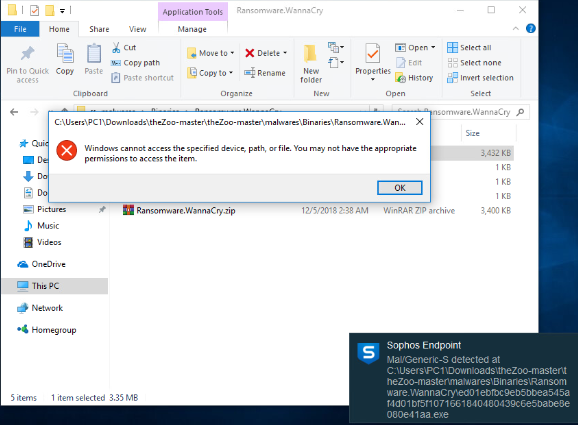Click the Copy icon in Clipboard group
Image resolution: width=578 pixels, height=425 pixels.
coord(65,53)
